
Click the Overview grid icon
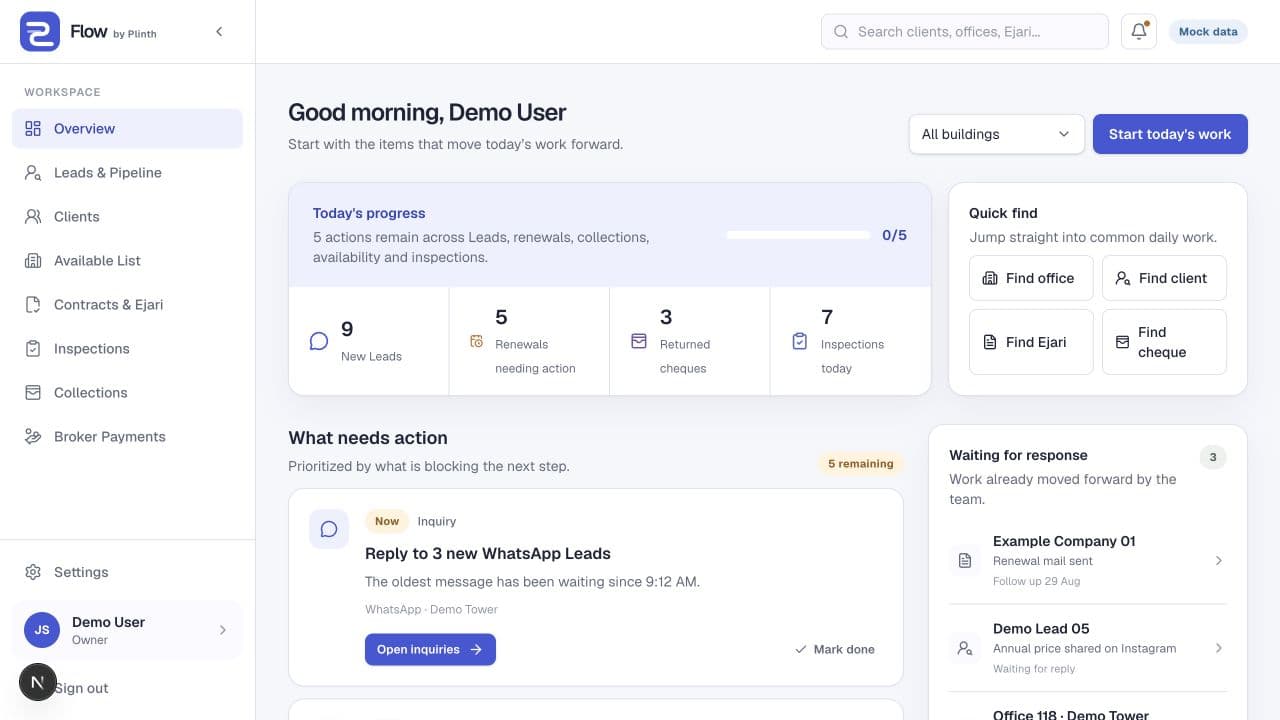click(x=33, y=128)
